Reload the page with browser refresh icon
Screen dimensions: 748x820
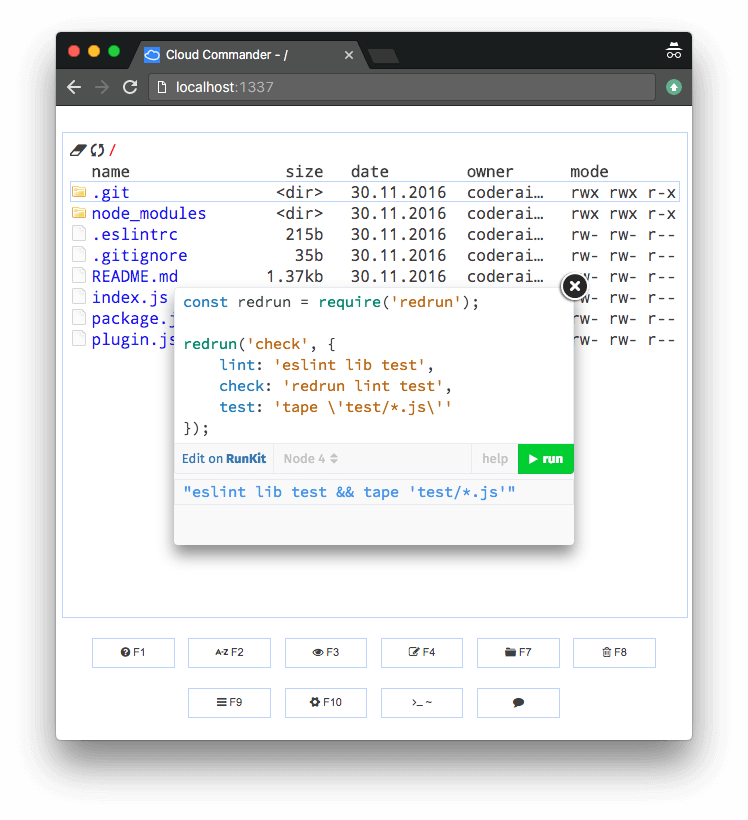[130, 87]
